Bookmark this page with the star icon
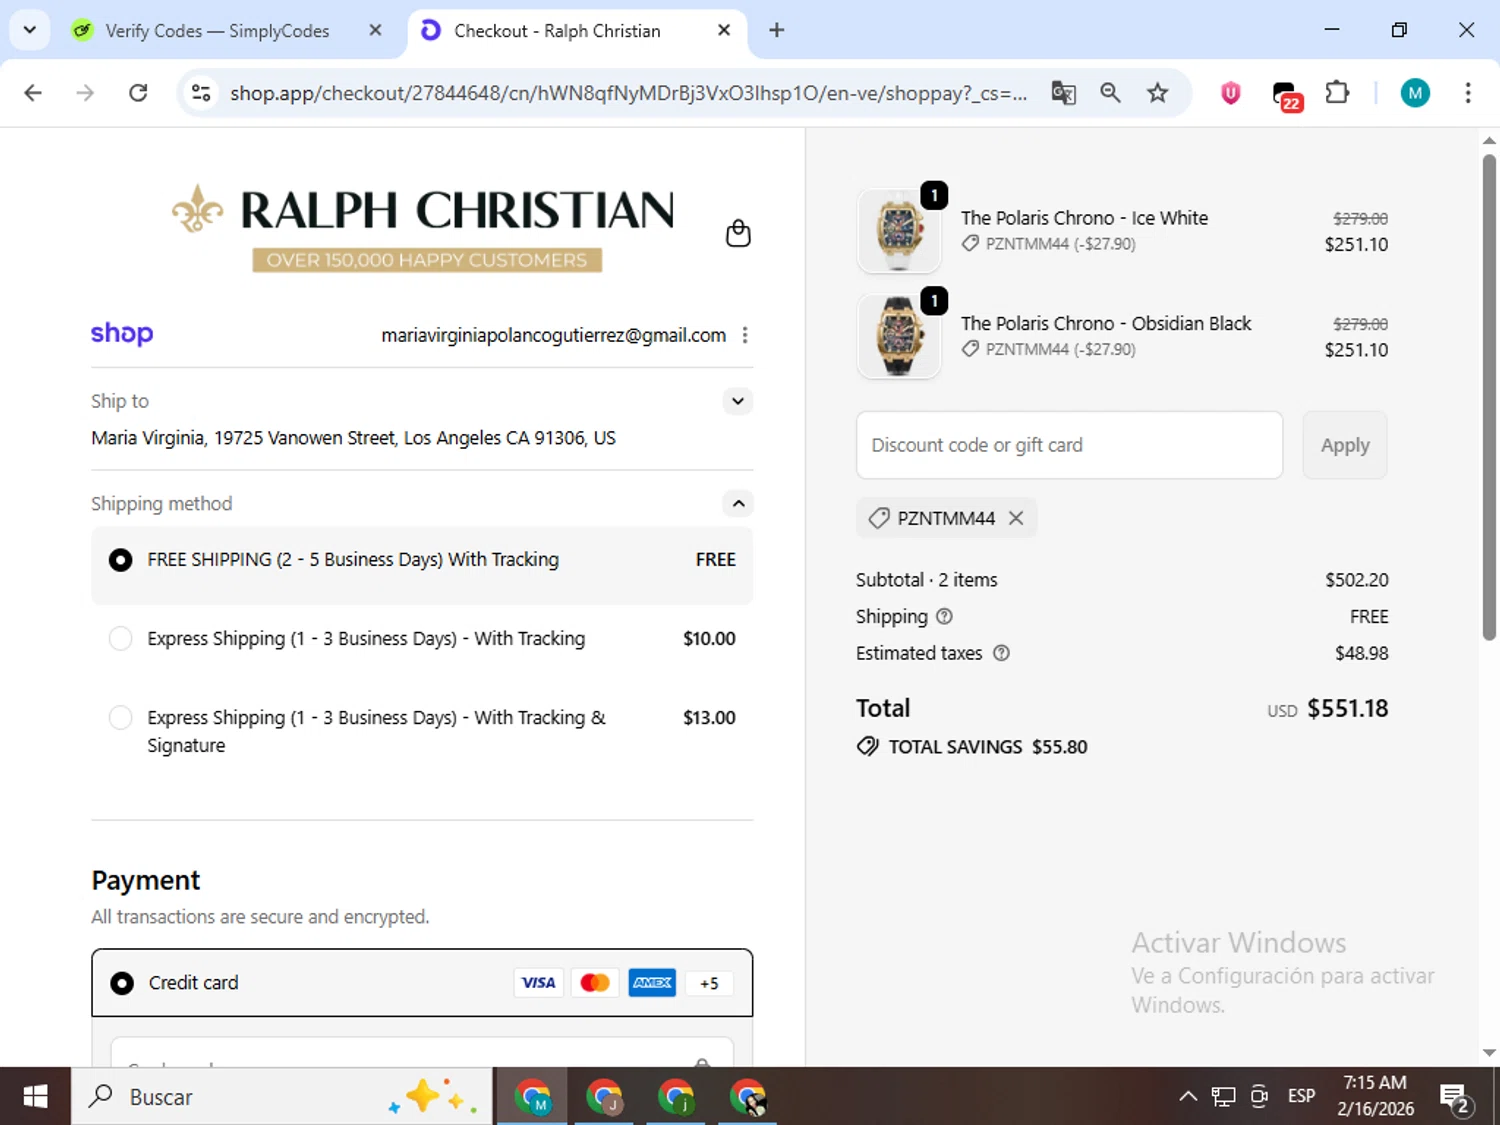Viewport: 1500px width, 1125px height. pyautogui.click(x=1157, y=93)
